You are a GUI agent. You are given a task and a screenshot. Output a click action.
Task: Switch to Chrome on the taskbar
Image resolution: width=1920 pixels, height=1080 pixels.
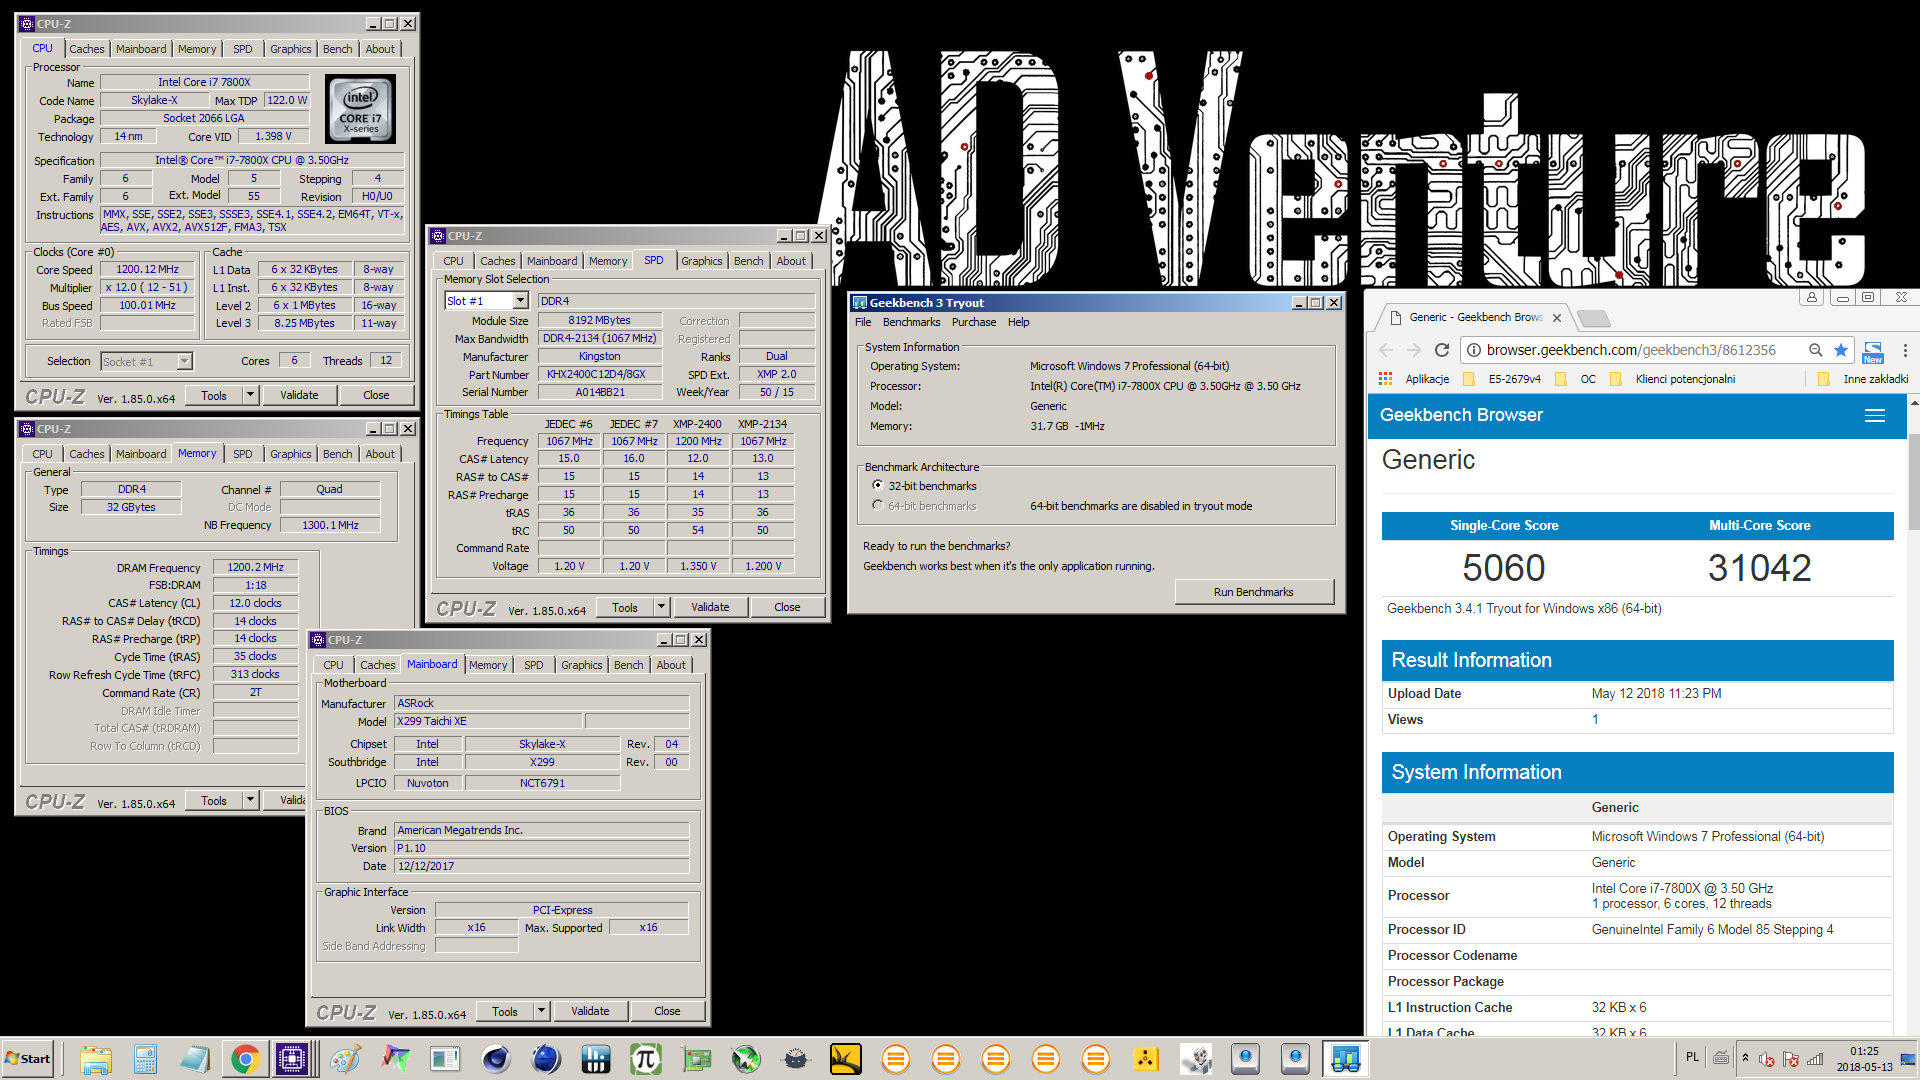[245, 1059]
